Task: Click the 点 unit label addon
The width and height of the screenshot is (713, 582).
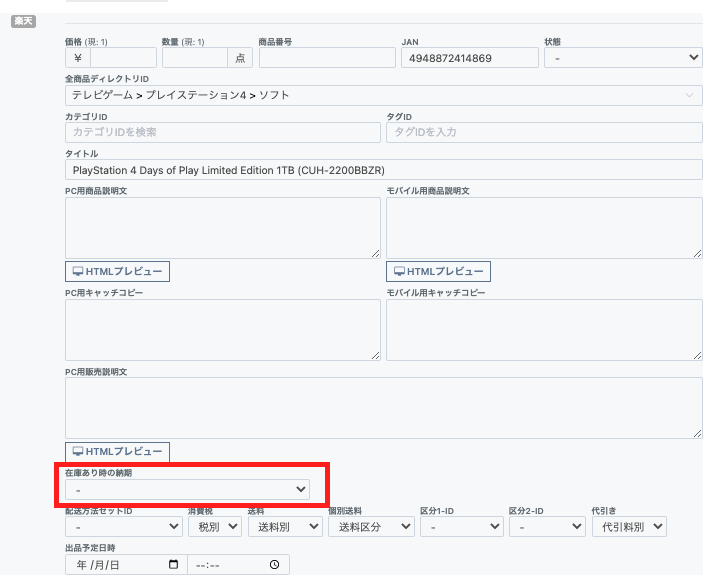Action: tap(240, 58)
